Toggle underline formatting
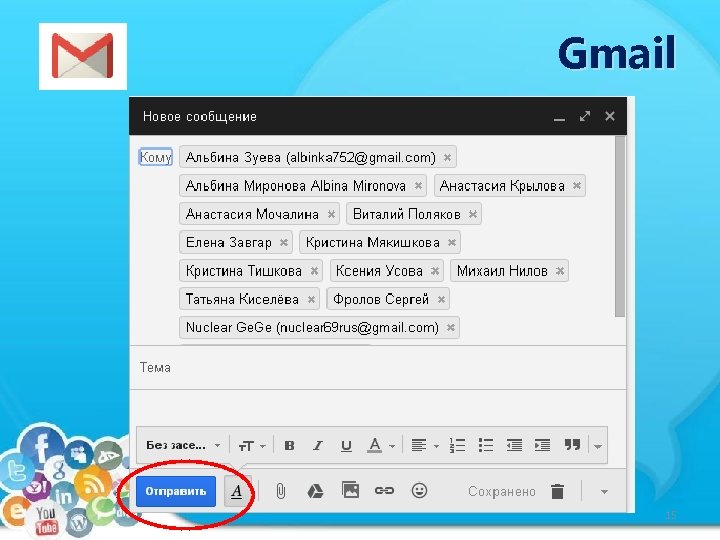The height and width of the screenshot is (540, 720). point(346,445)
